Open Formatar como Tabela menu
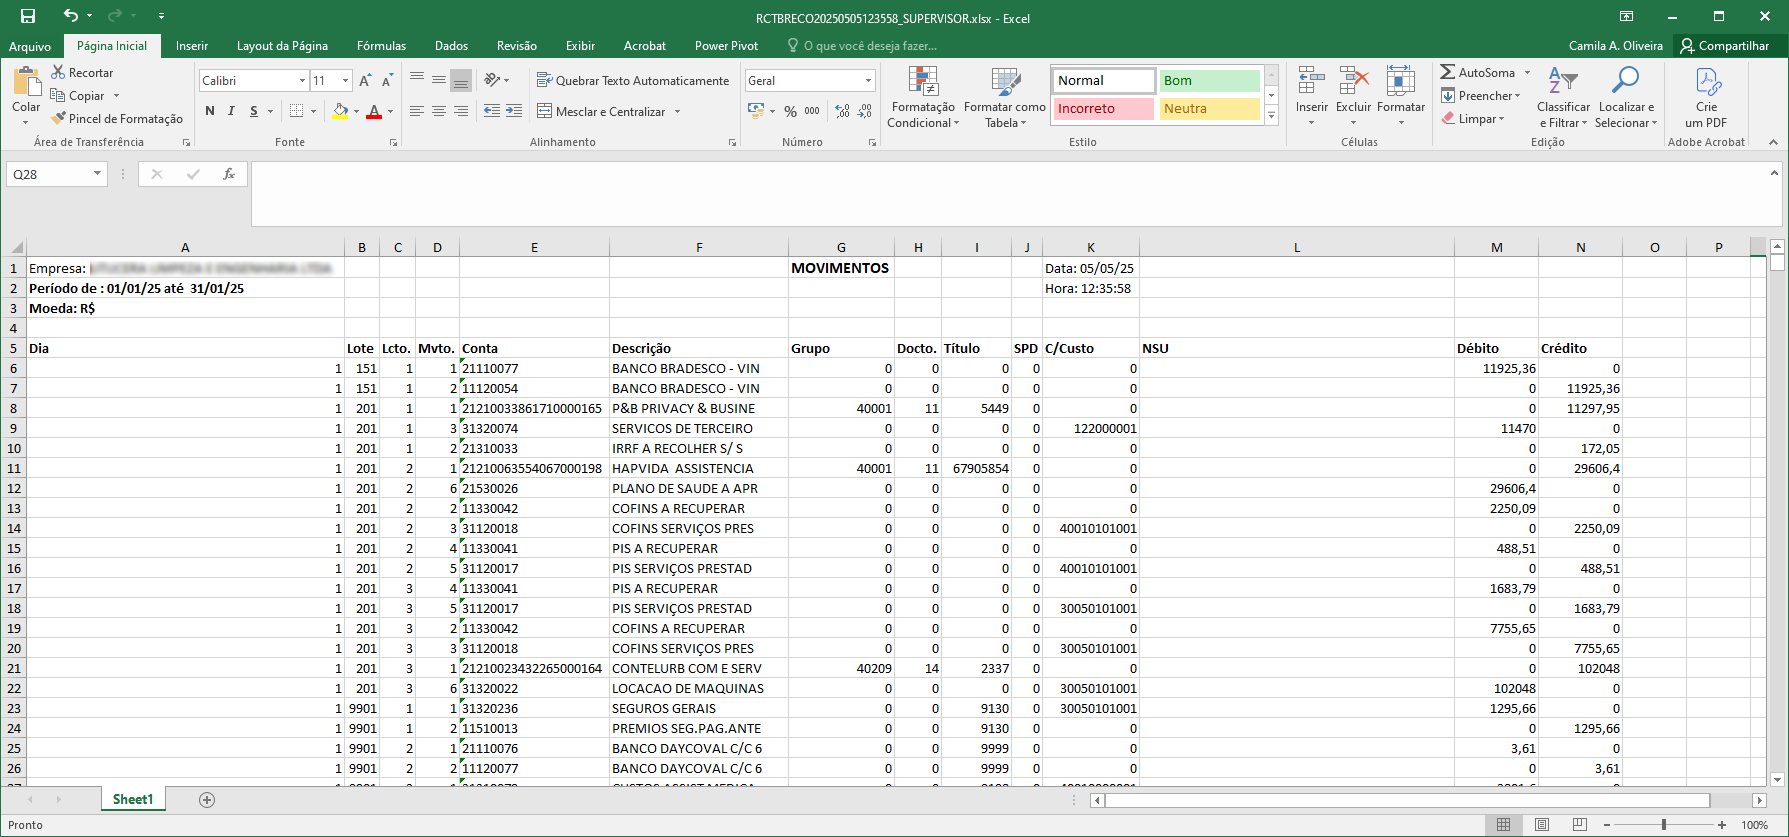Image resolution: width=1789 pixels, height=837 pixels. (1005, 97)
